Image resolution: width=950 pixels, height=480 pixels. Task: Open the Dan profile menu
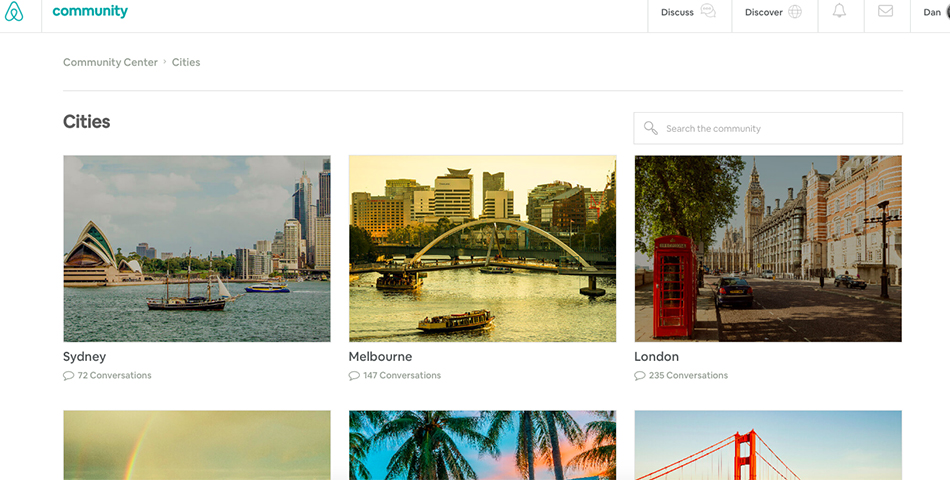coord(932,12)
